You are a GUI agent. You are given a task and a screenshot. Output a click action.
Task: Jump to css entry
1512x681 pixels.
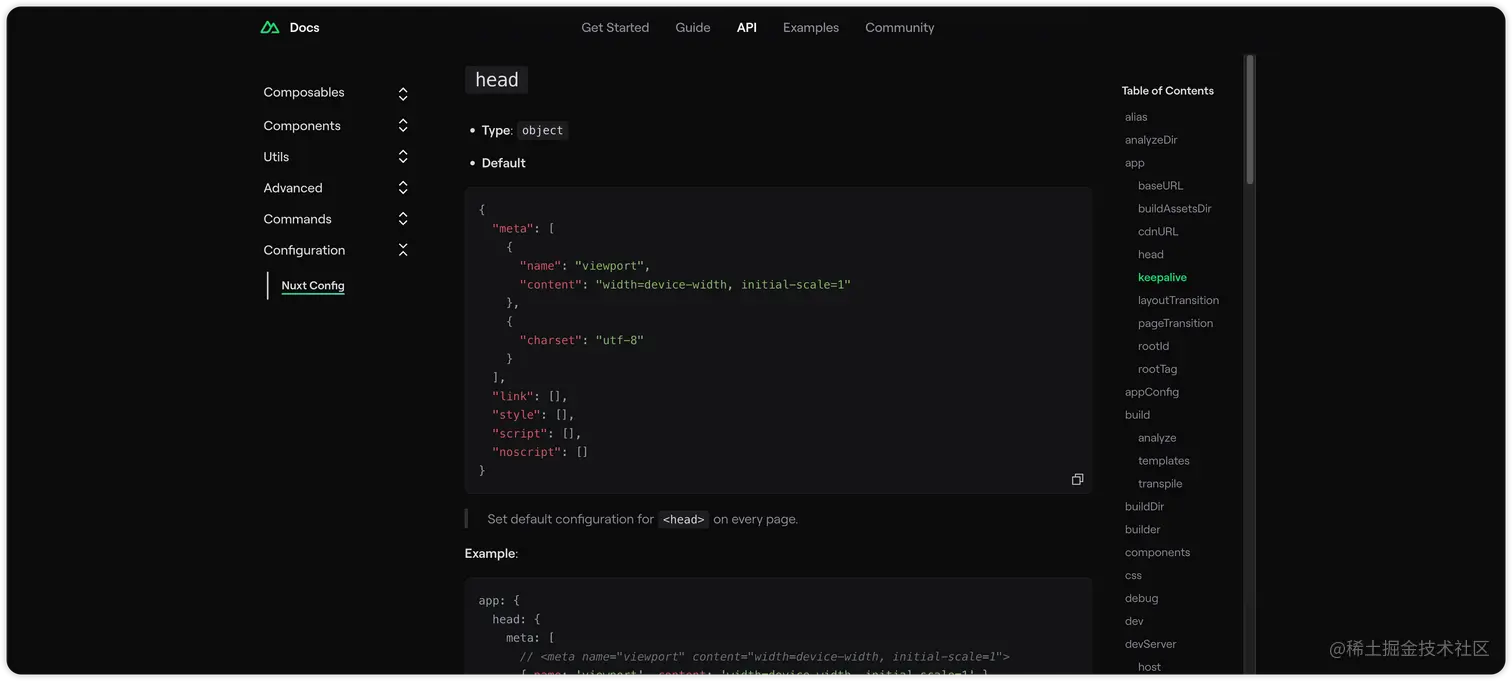[1133, 576]
